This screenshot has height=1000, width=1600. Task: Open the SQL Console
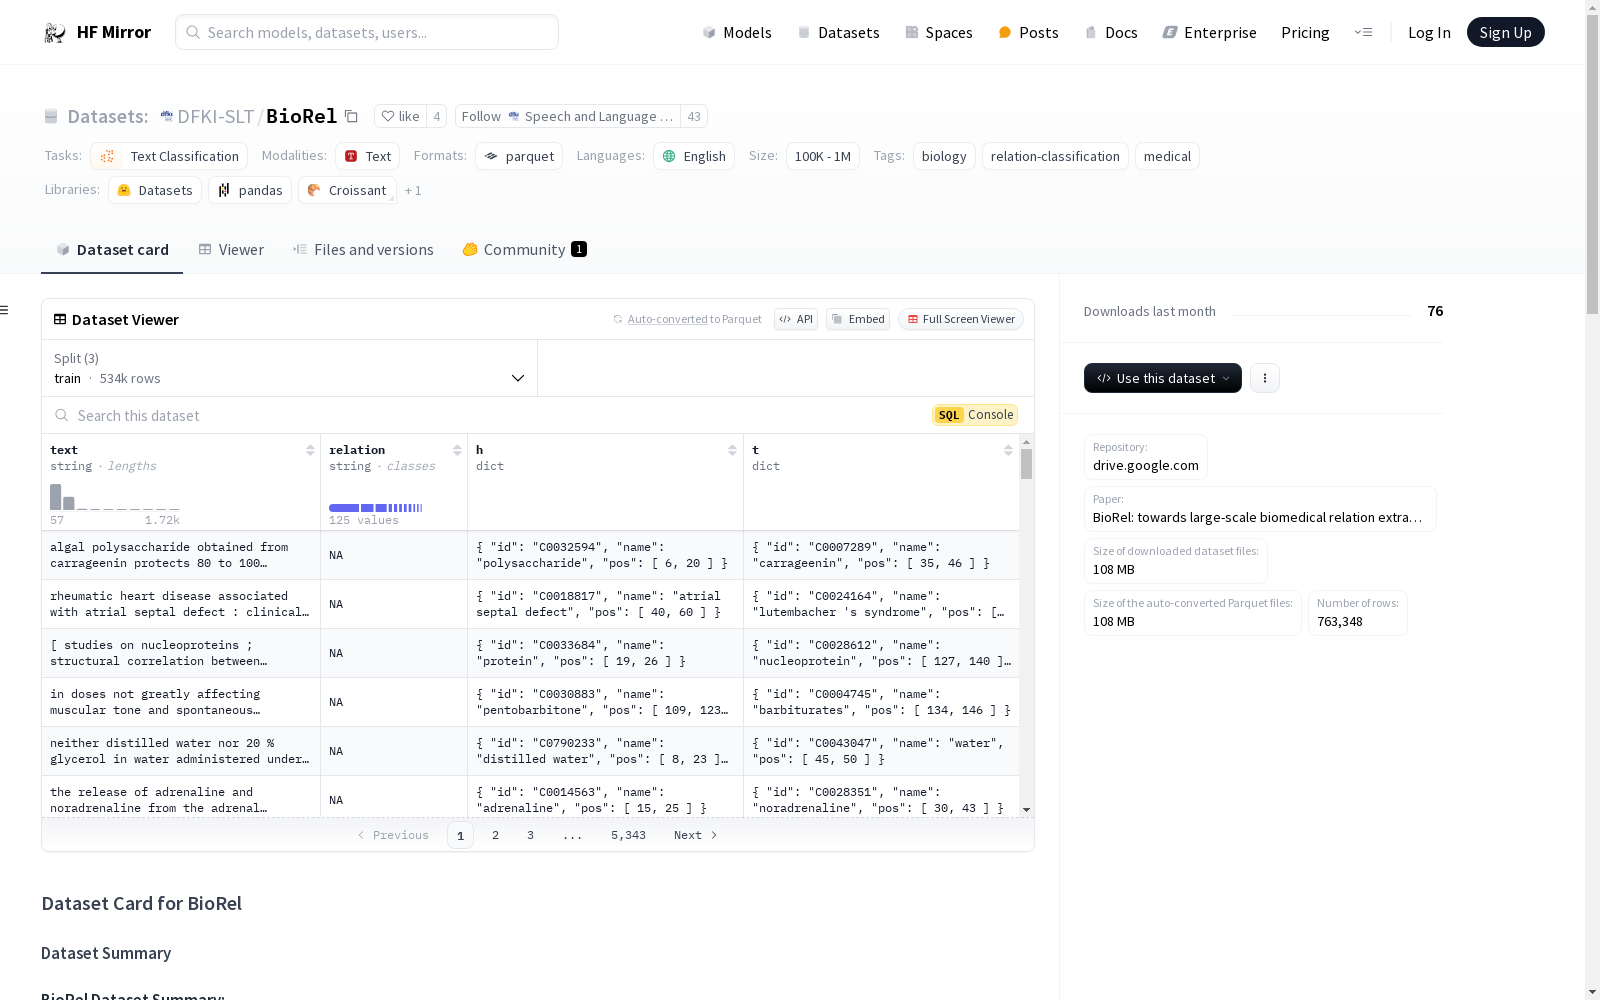pos(975,415)
